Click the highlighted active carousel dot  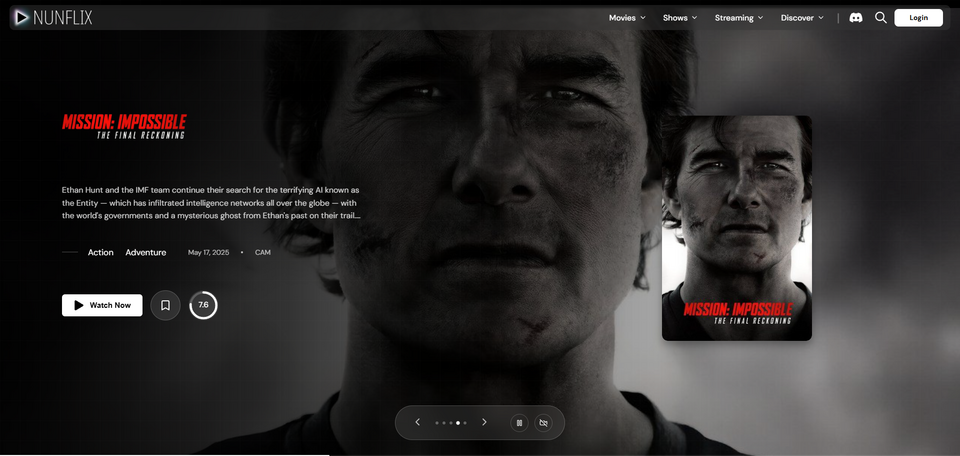tap(458, 422)
